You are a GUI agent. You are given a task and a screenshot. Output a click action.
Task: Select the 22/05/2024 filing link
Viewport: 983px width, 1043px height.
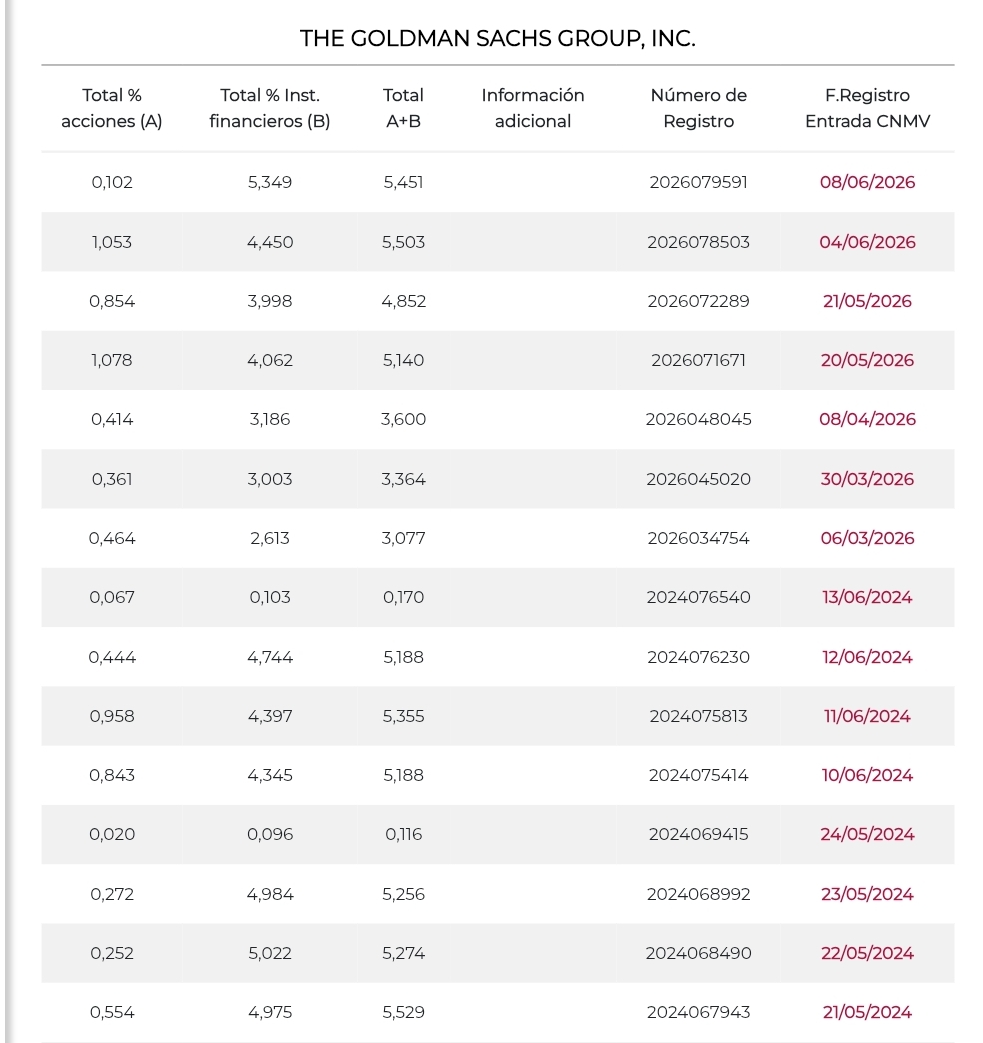point(867,954)
